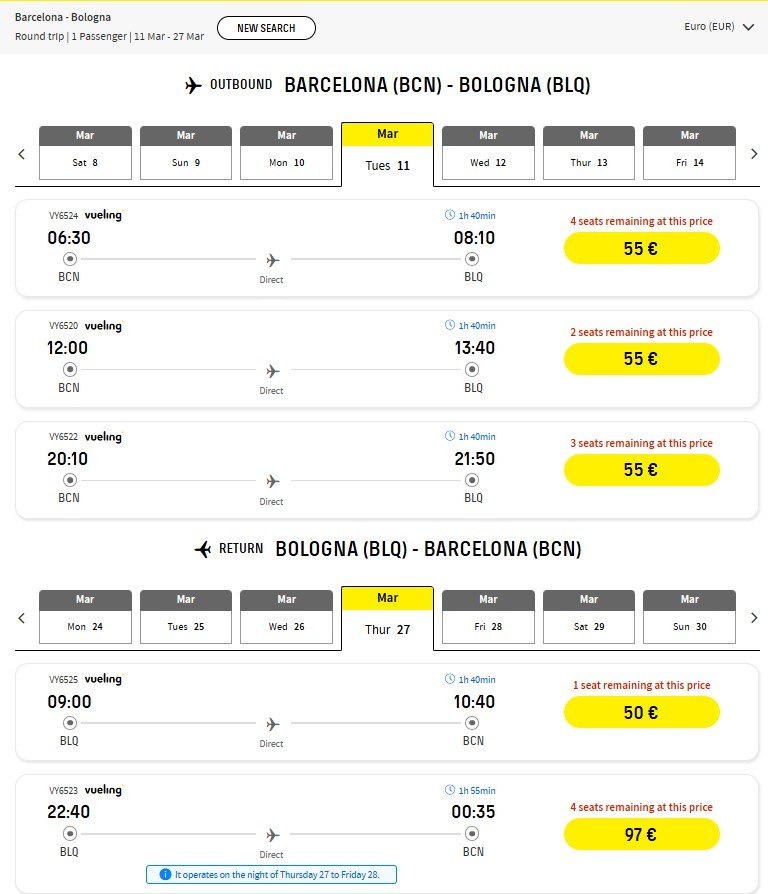
Task: Click the plane icon on the 20:10 flight
Action: pyautogui.click(x=272, y=481)
